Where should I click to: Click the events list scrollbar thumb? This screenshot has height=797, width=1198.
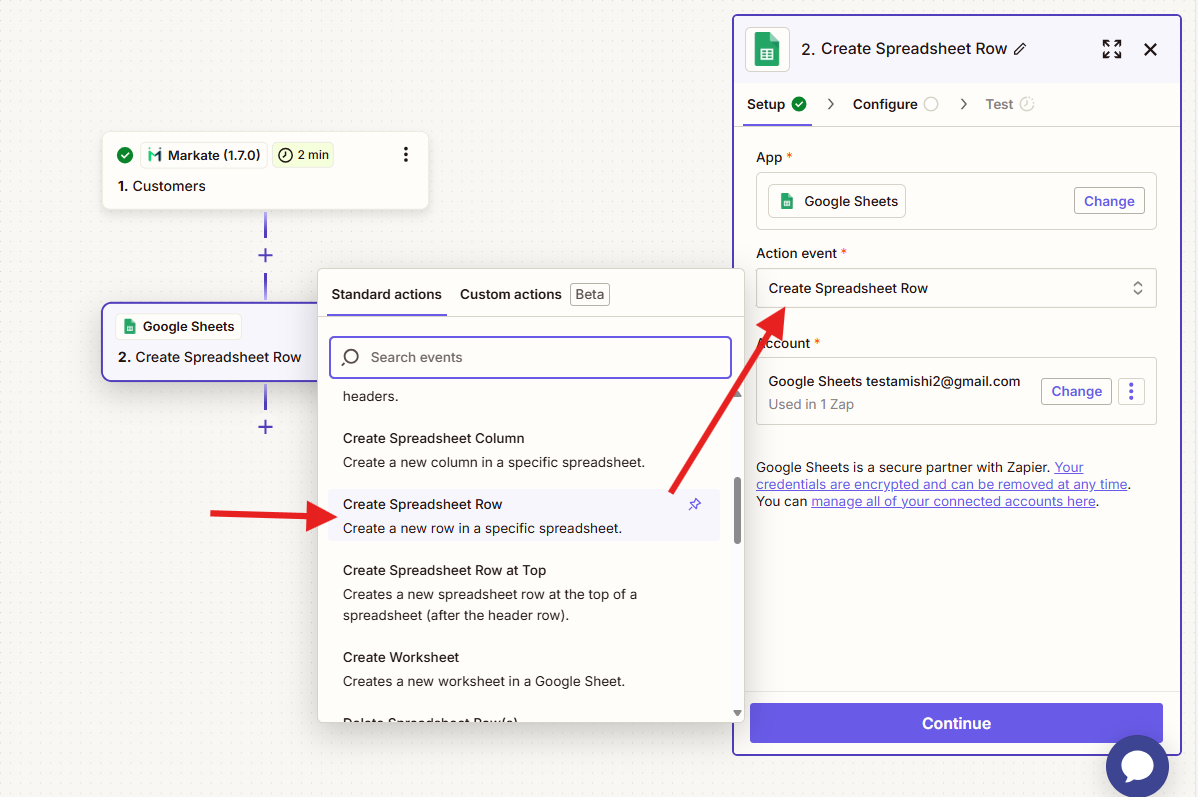click(737, 510)
